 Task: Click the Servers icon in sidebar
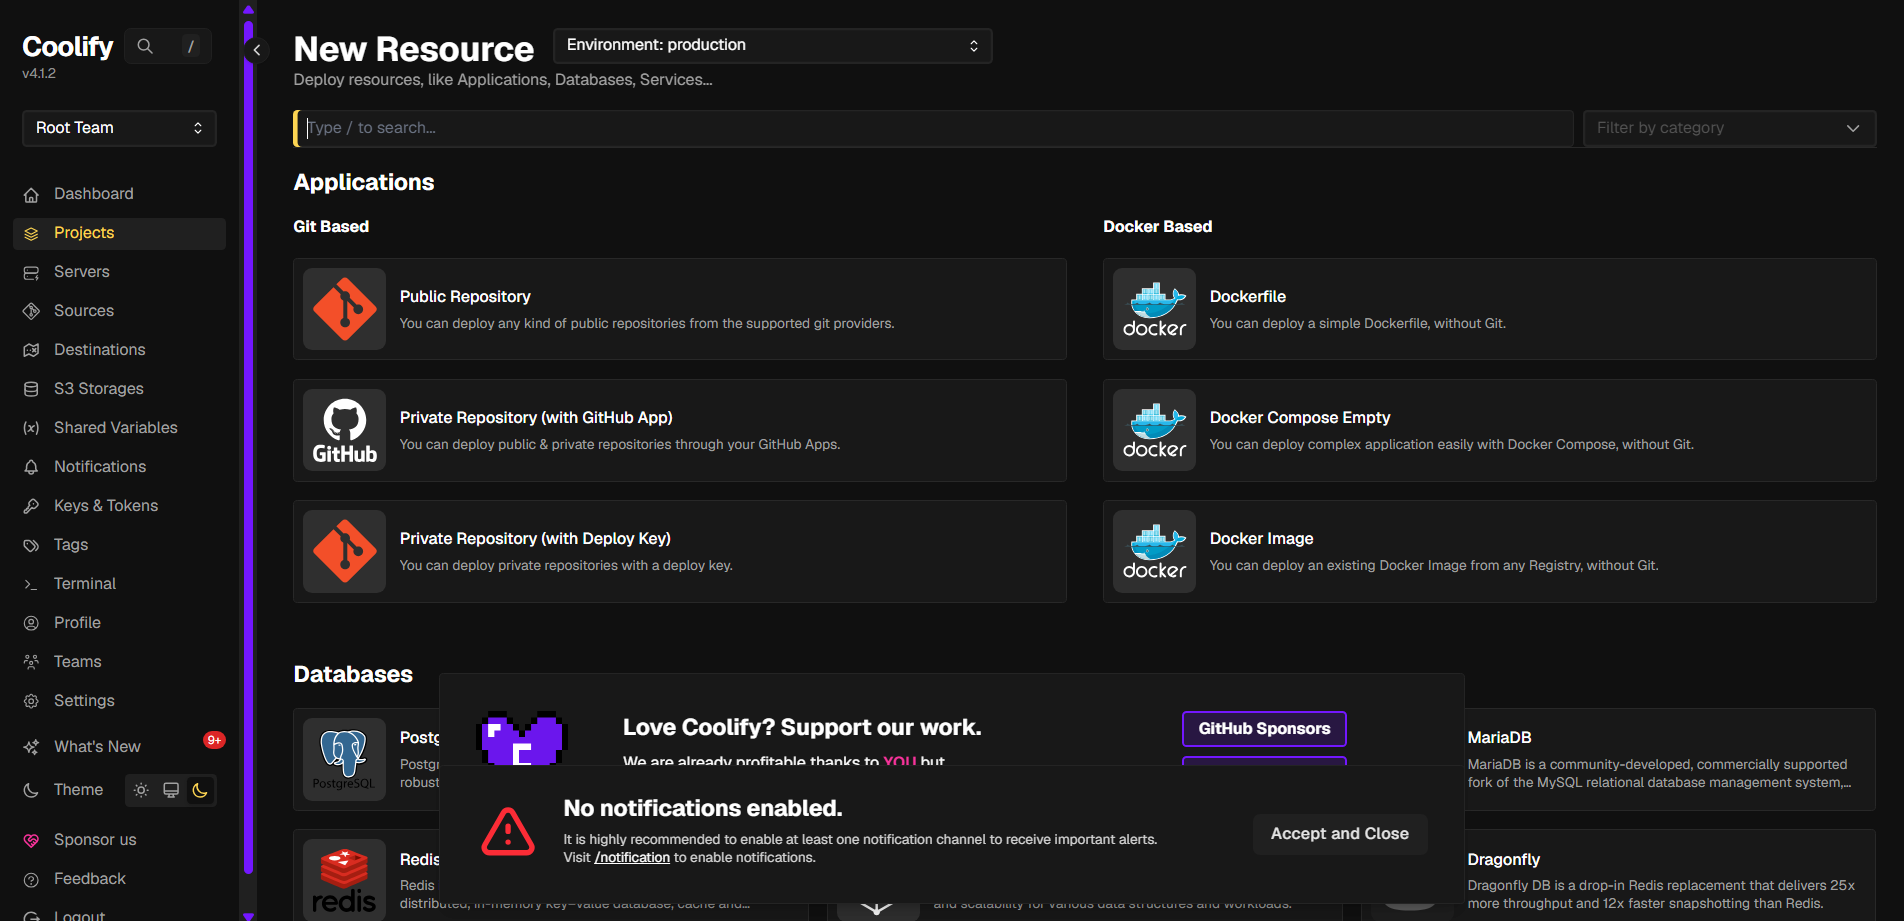pyautogui.click(x=31, y=272)
